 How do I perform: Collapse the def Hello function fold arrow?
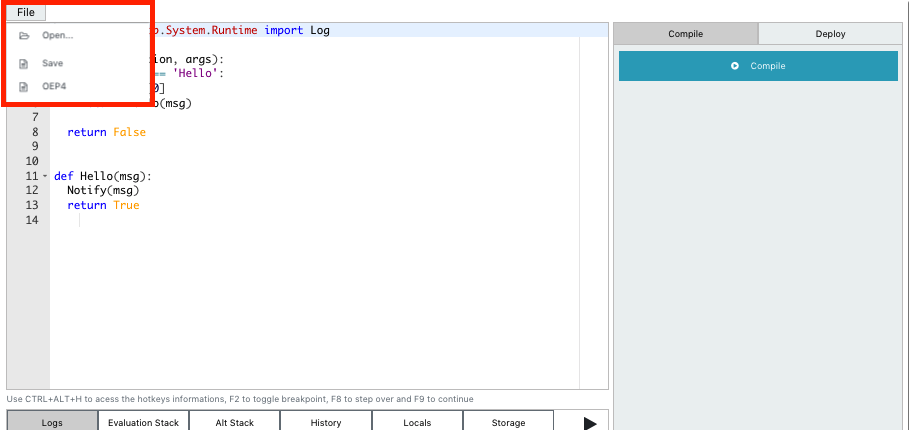45,177
